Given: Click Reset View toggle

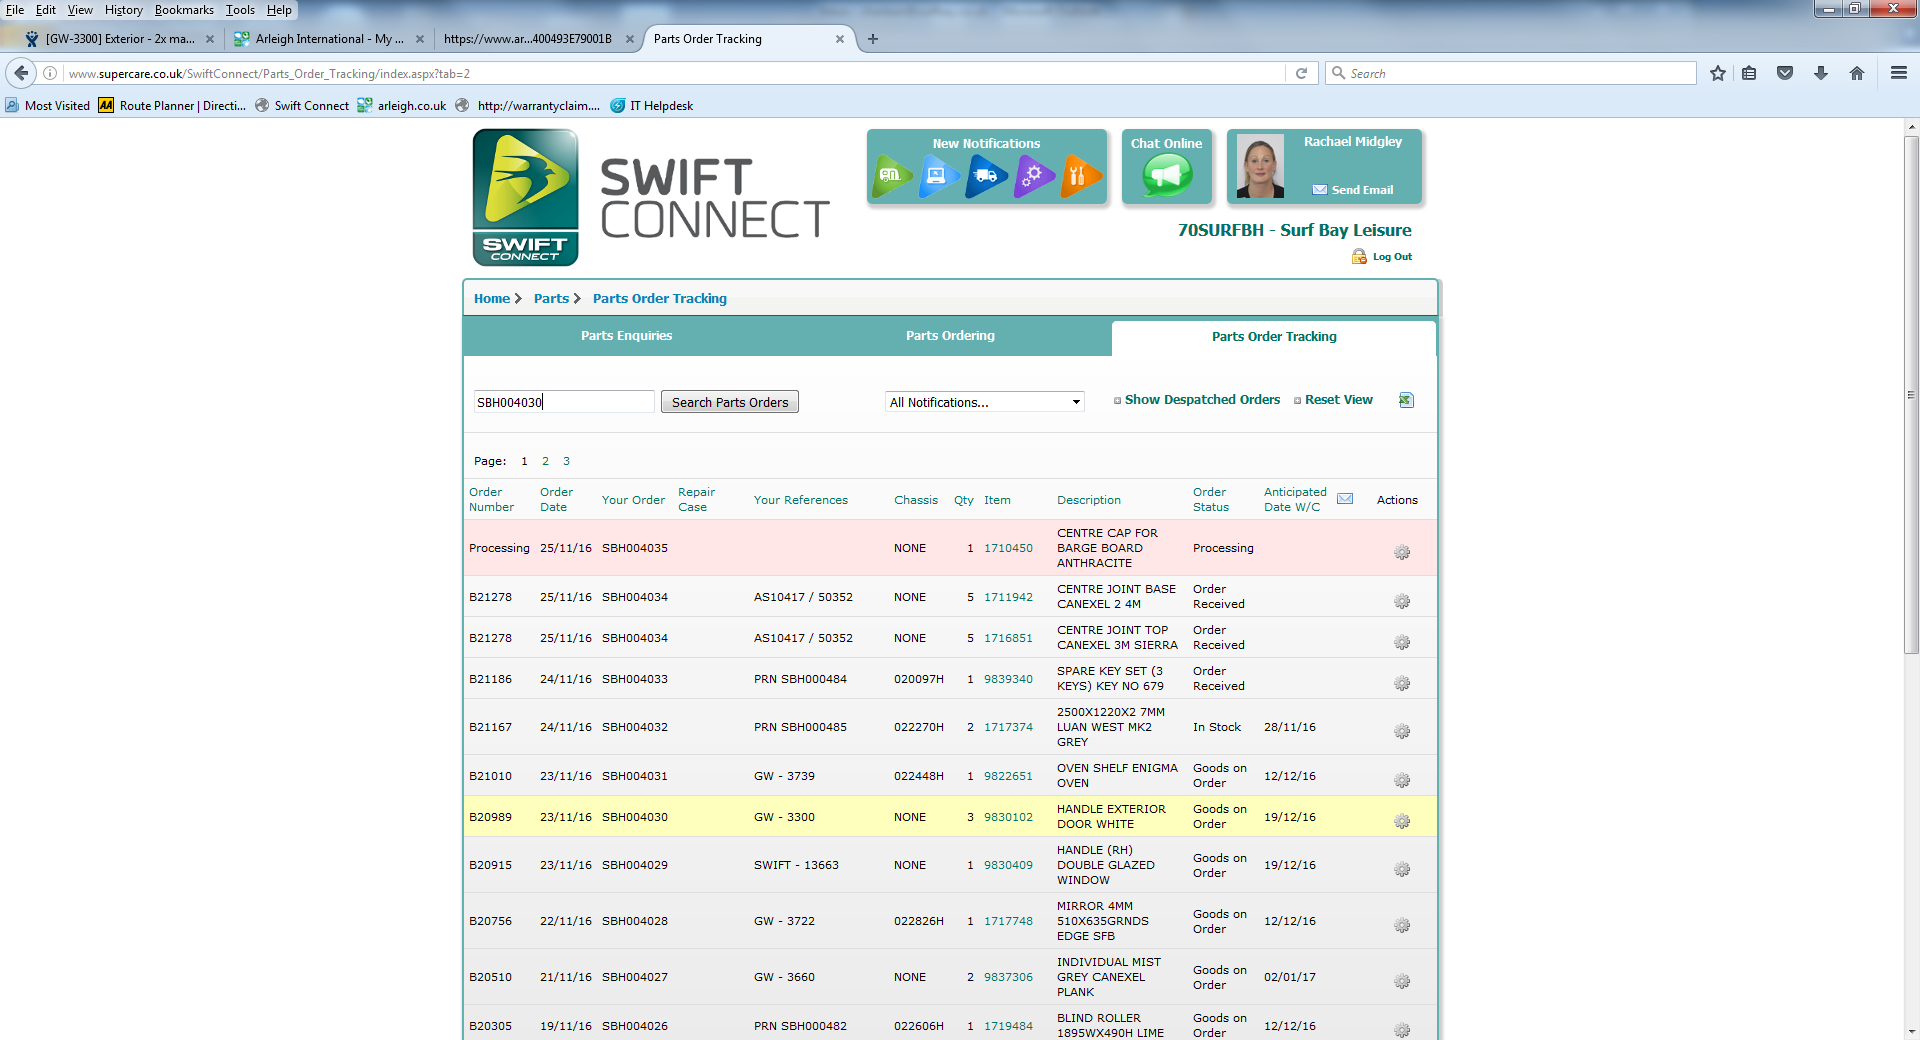Looking at the screenshot, I should pos(1337,400).
